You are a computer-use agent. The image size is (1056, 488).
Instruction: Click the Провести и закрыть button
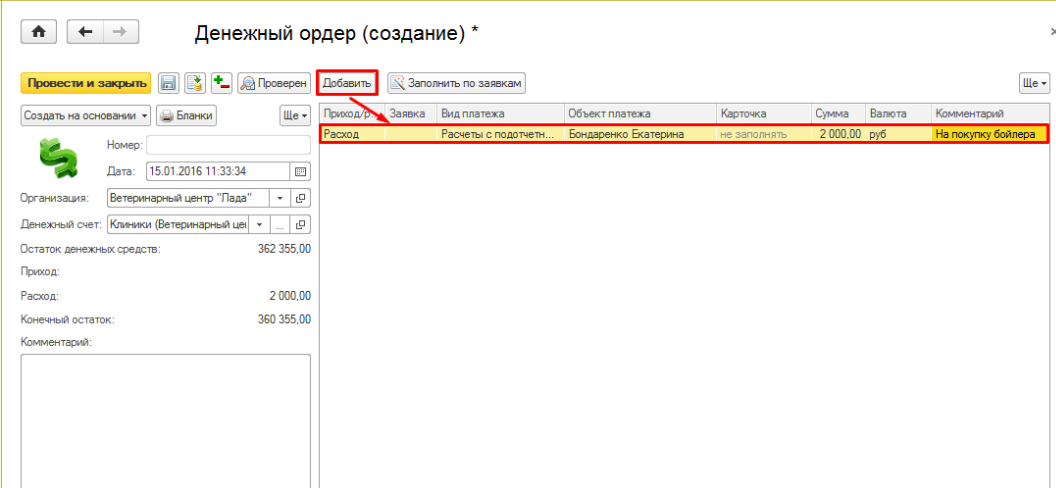[85, 84]
